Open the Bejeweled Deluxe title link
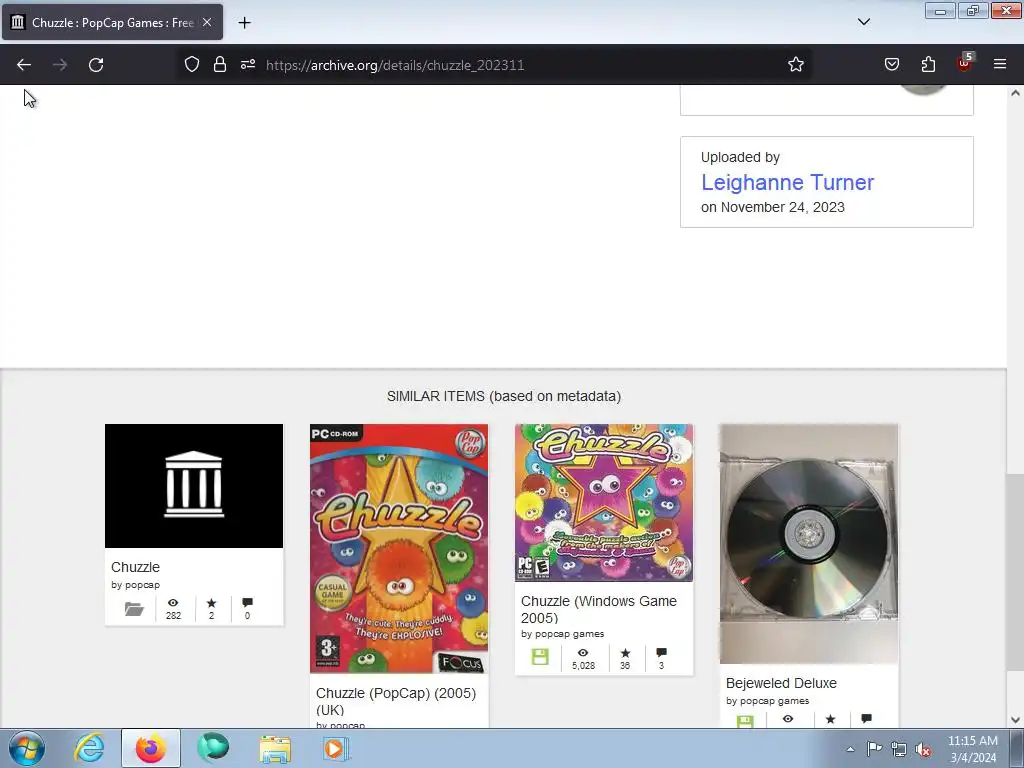Viewport: 1024px width, 768px height. click(781, 683)
